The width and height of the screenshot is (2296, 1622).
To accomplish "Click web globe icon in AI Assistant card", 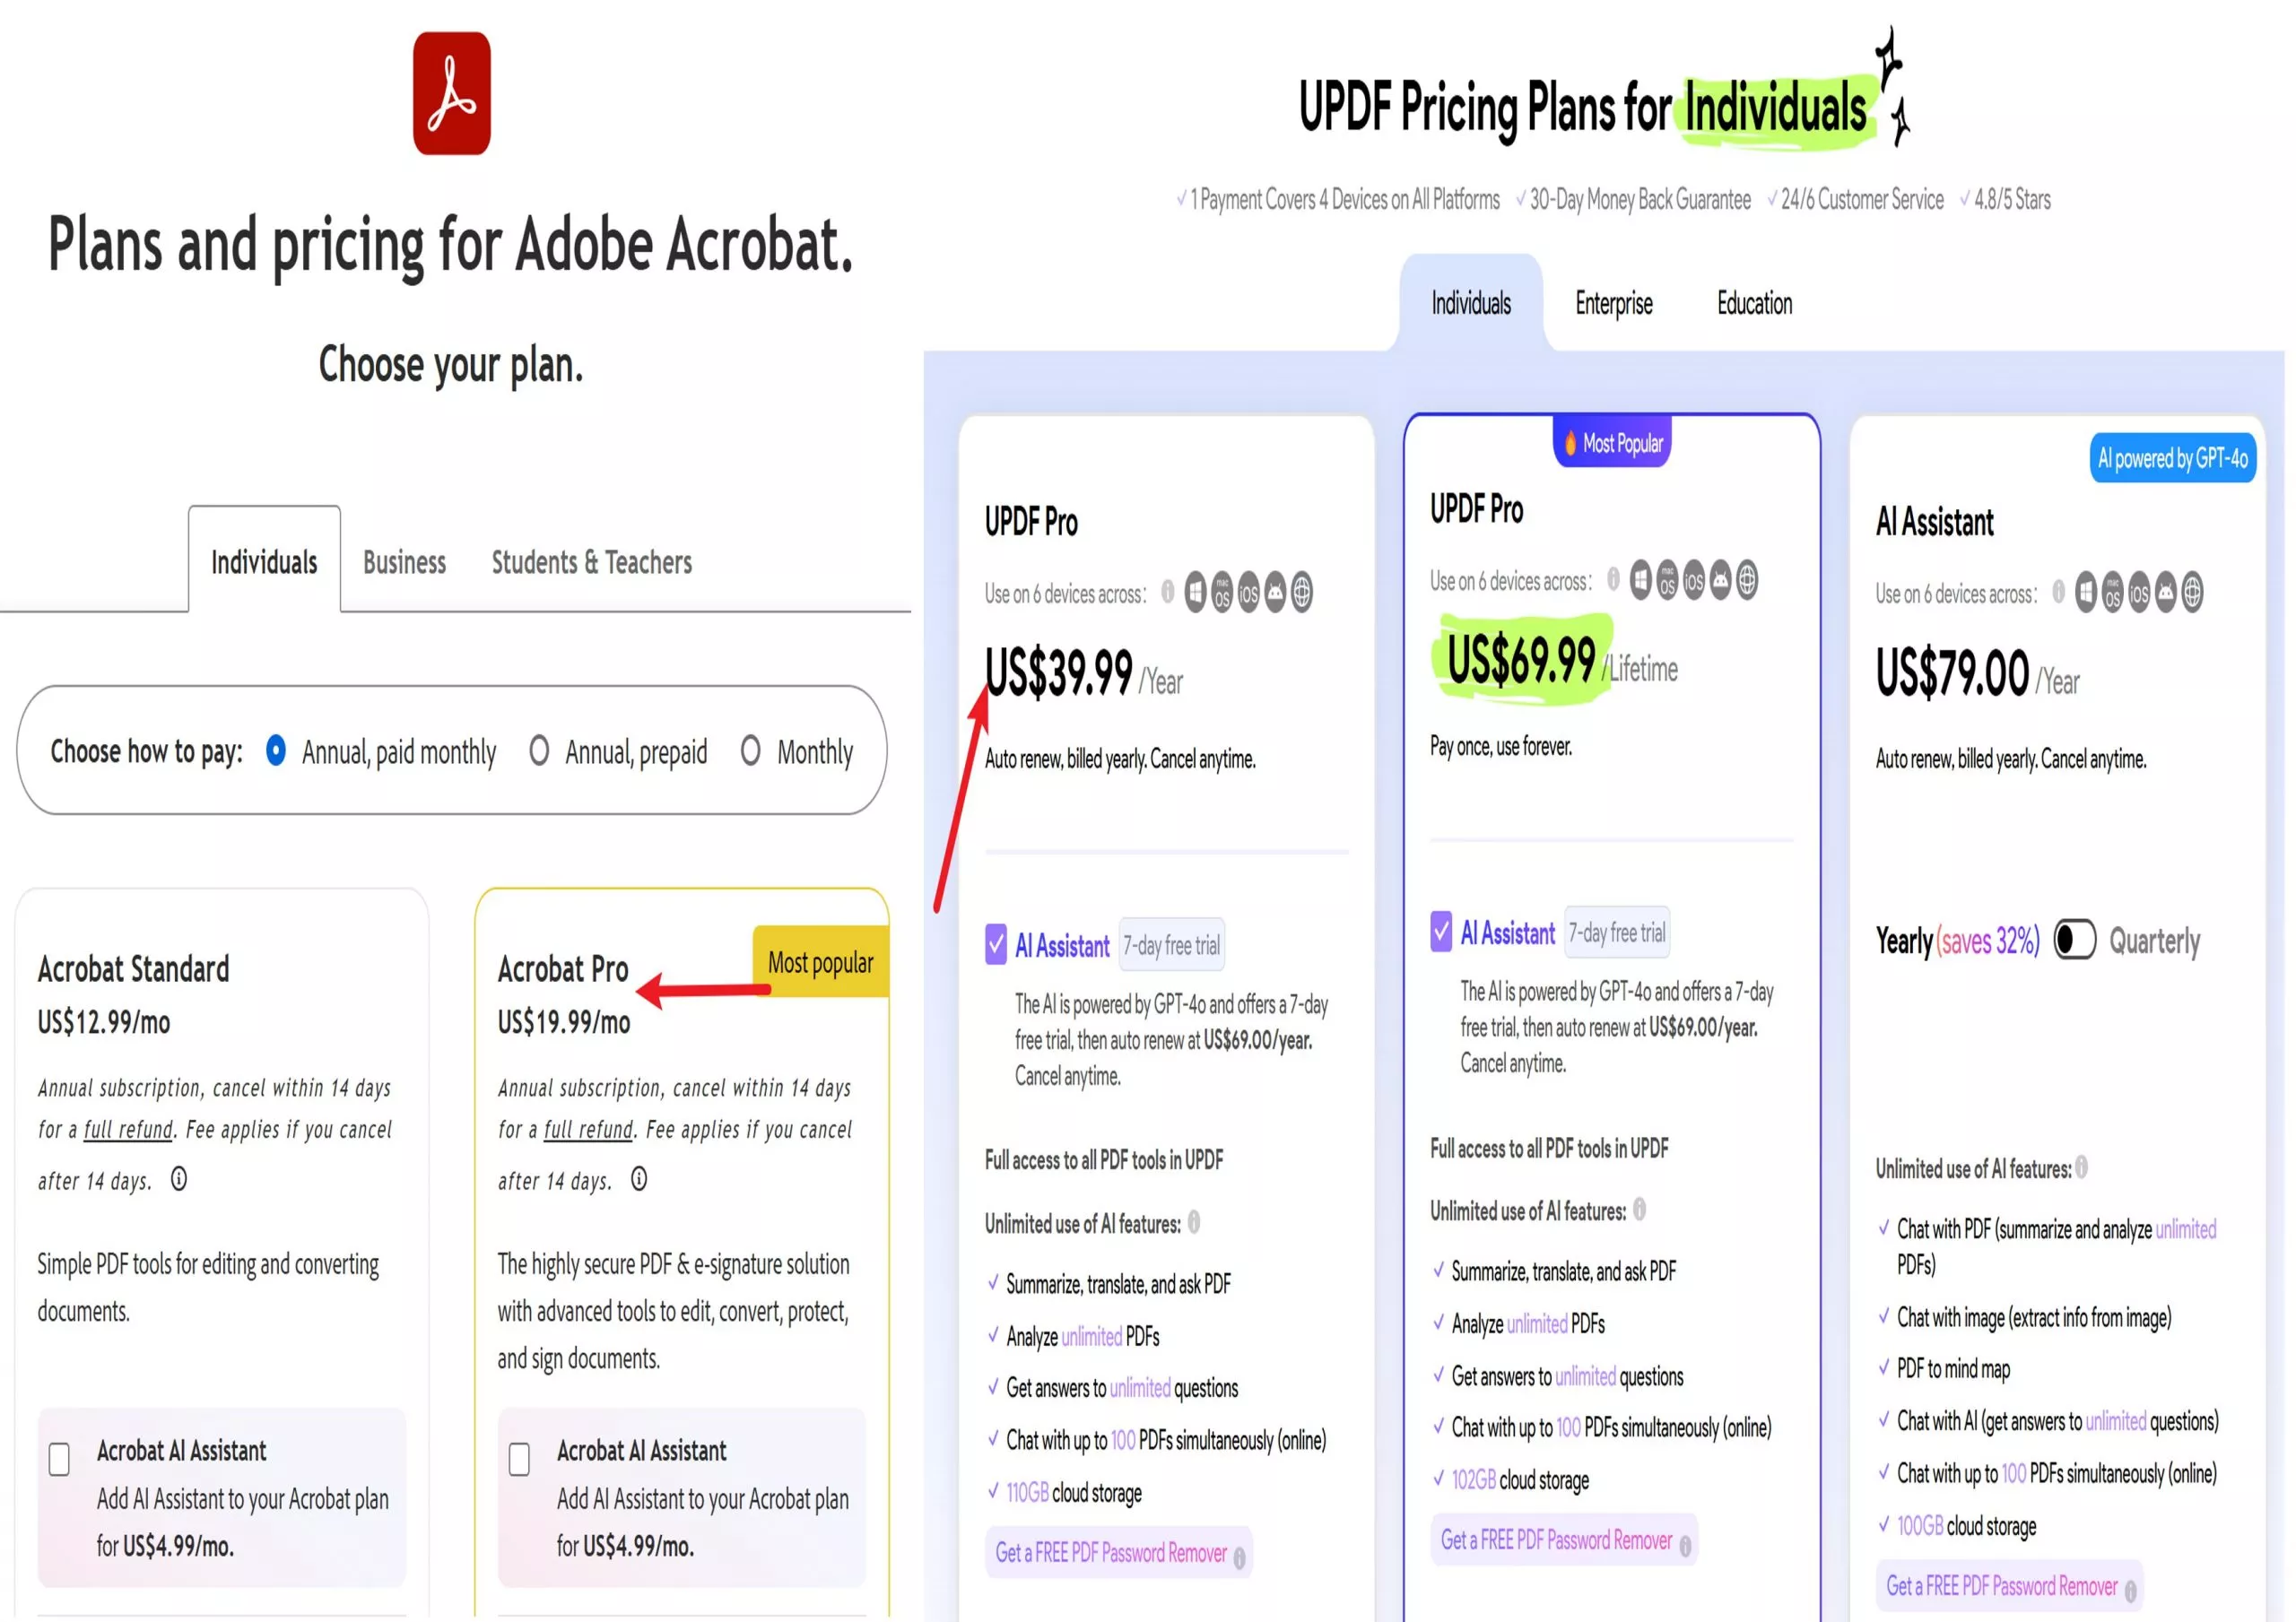I will click(x=2192, y=592).
